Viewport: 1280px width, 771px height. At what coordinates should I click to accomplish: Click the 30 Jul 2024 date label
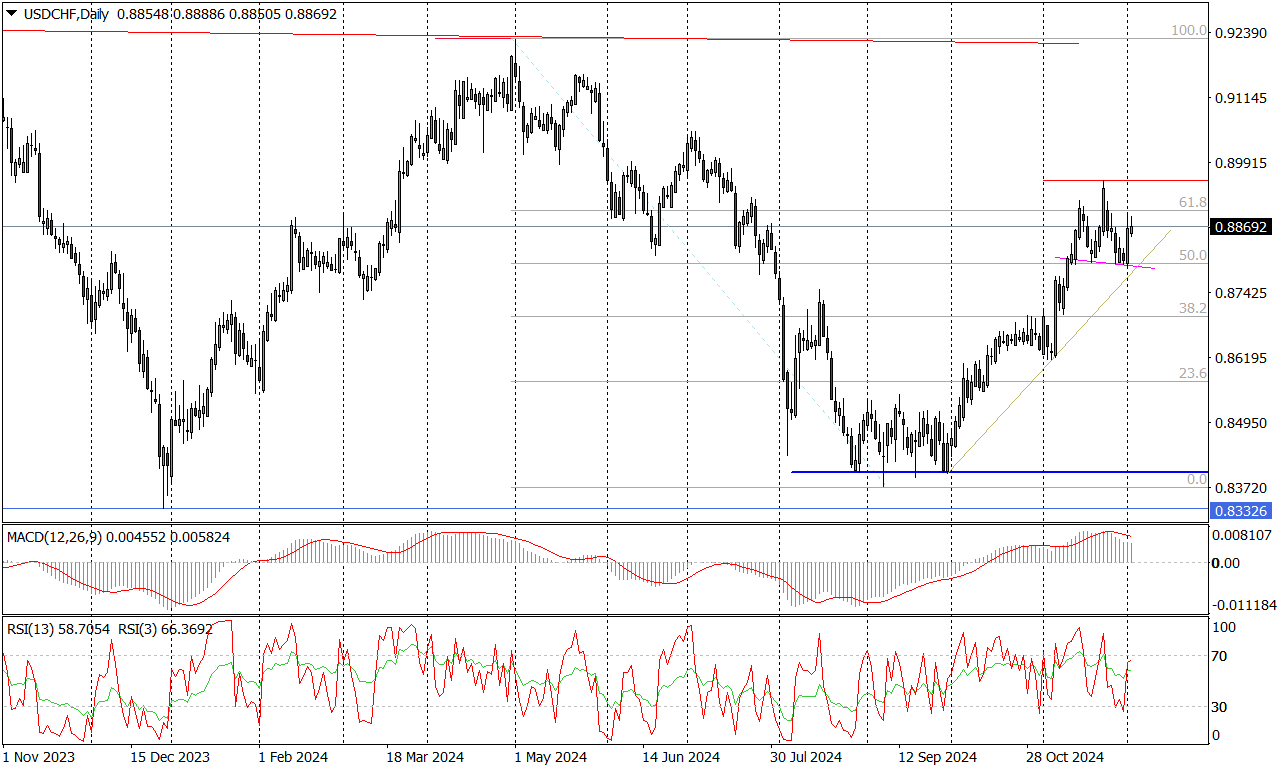click(x=808, y=757)
